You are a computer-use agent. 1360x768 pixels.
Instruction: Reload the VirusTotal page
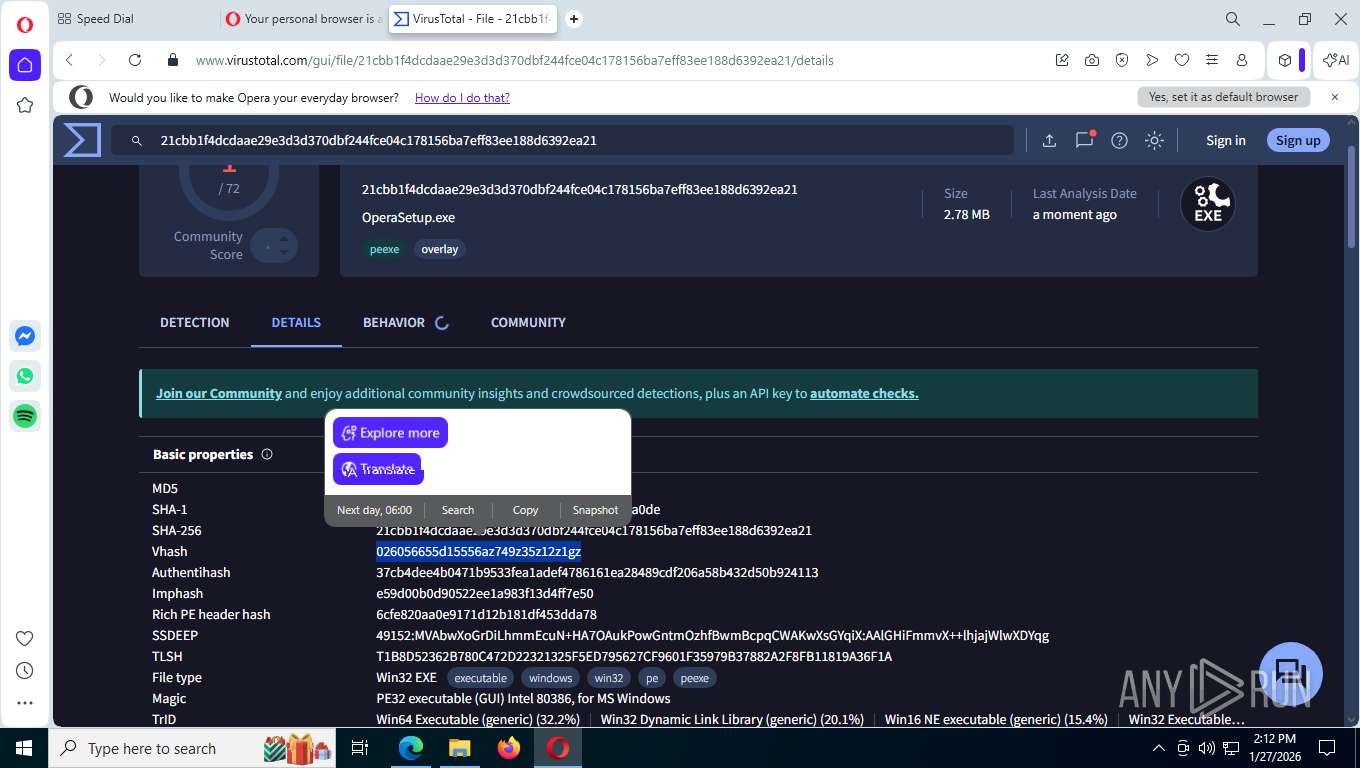coord(135,60)
